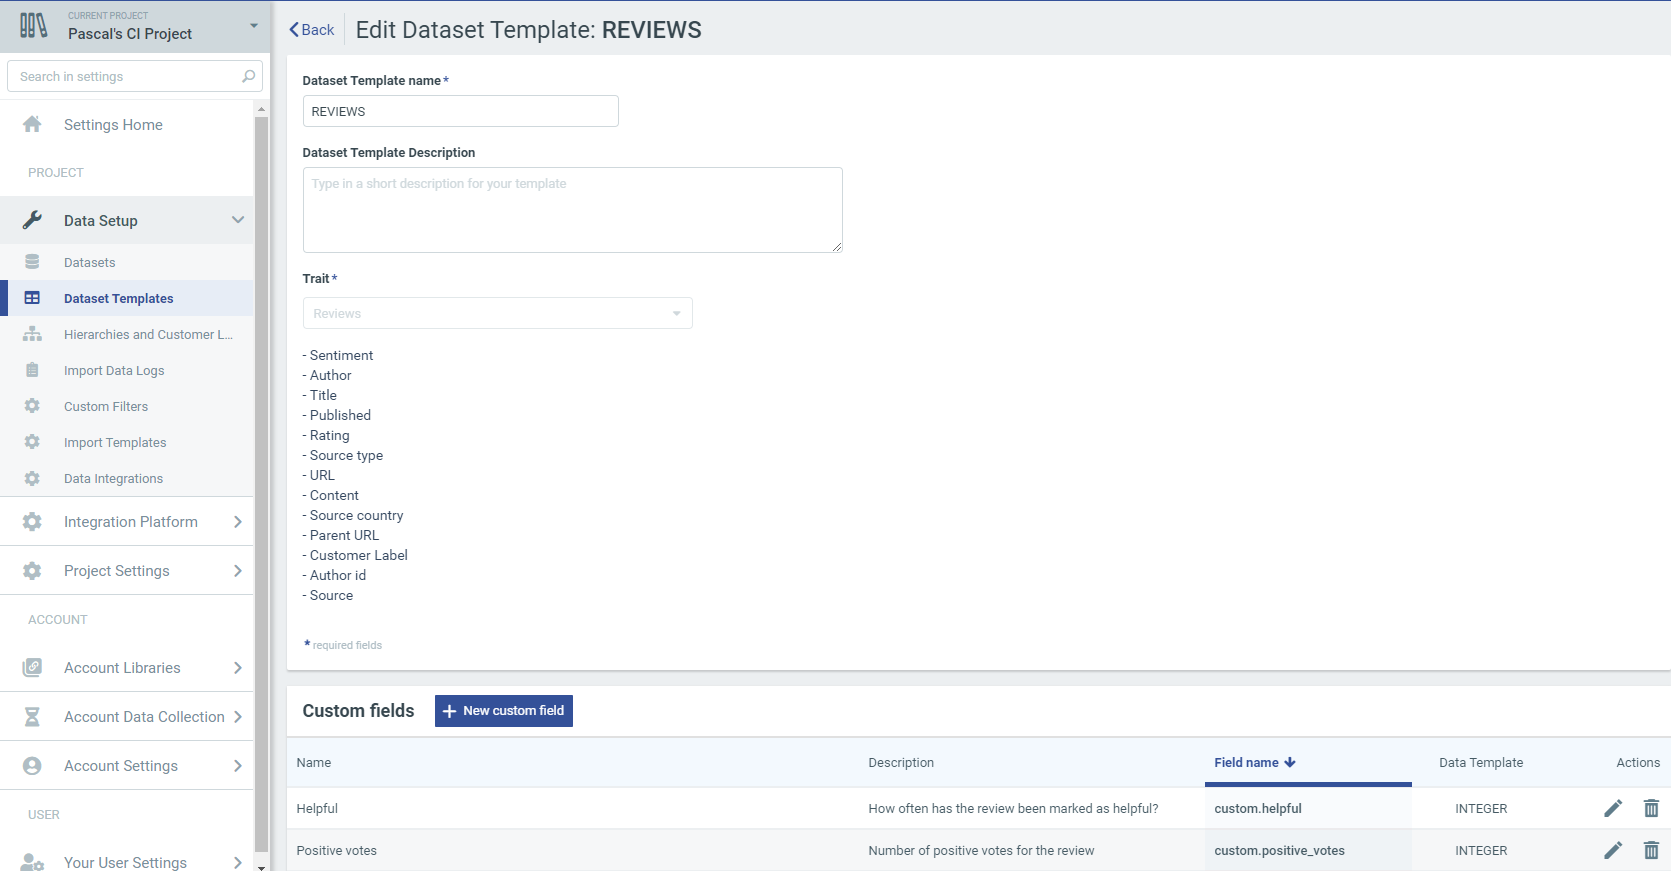The image size is (1671, 871).
Task: Click the Dataset Template Description textarea
Action: click(572, 210)
